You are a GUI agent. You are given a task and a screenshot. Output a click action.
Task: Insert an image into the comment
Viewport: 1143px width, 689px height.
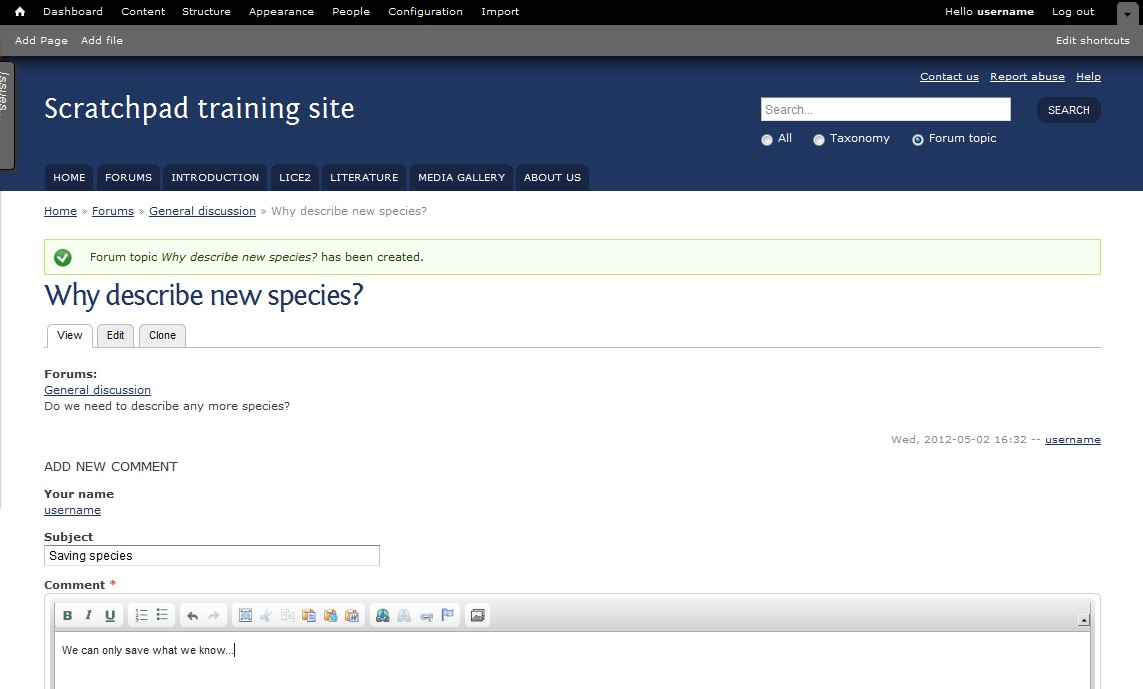pyautogui.click(x=477, y=615)
